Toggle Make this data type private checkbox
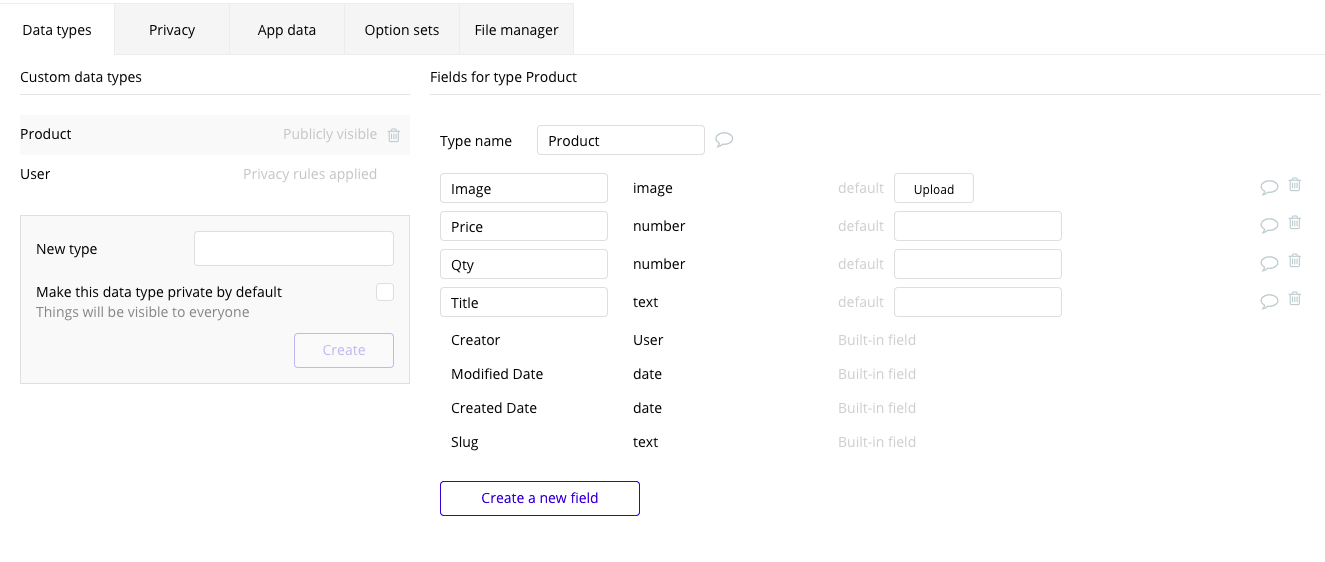This screenshot has width=1325, height=562. [x=385, y=292]
